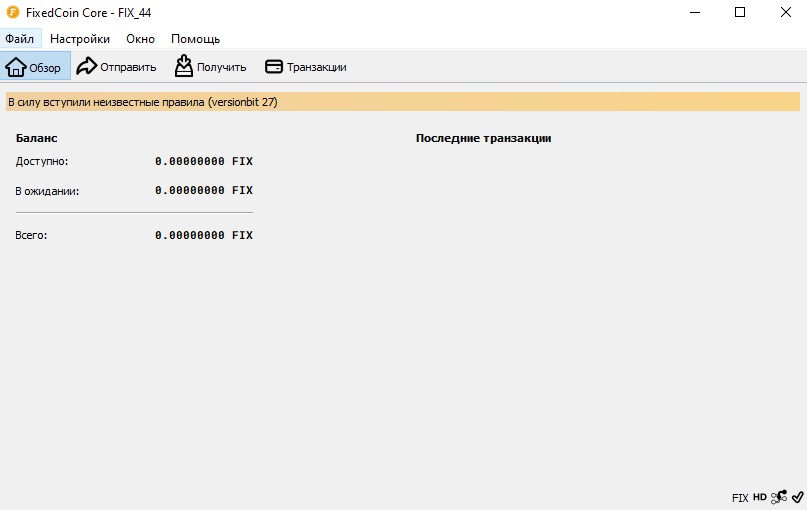Click the Последние транзакции heading
The width and height of the screenshot is (807, 510).
[x=483, y=138]
